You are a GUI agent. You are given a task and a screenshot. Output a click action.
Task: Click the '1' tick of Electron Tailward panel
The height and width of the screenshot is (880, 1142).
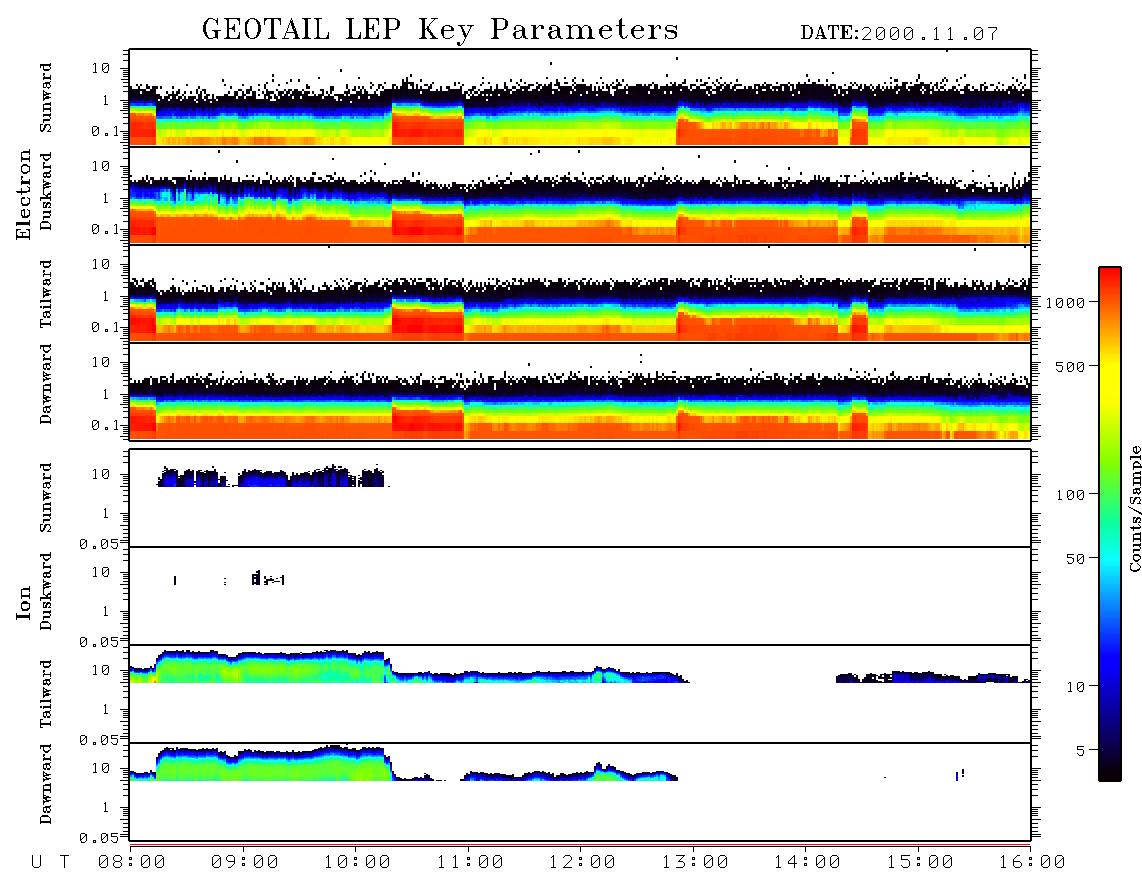tap(106, 296)
